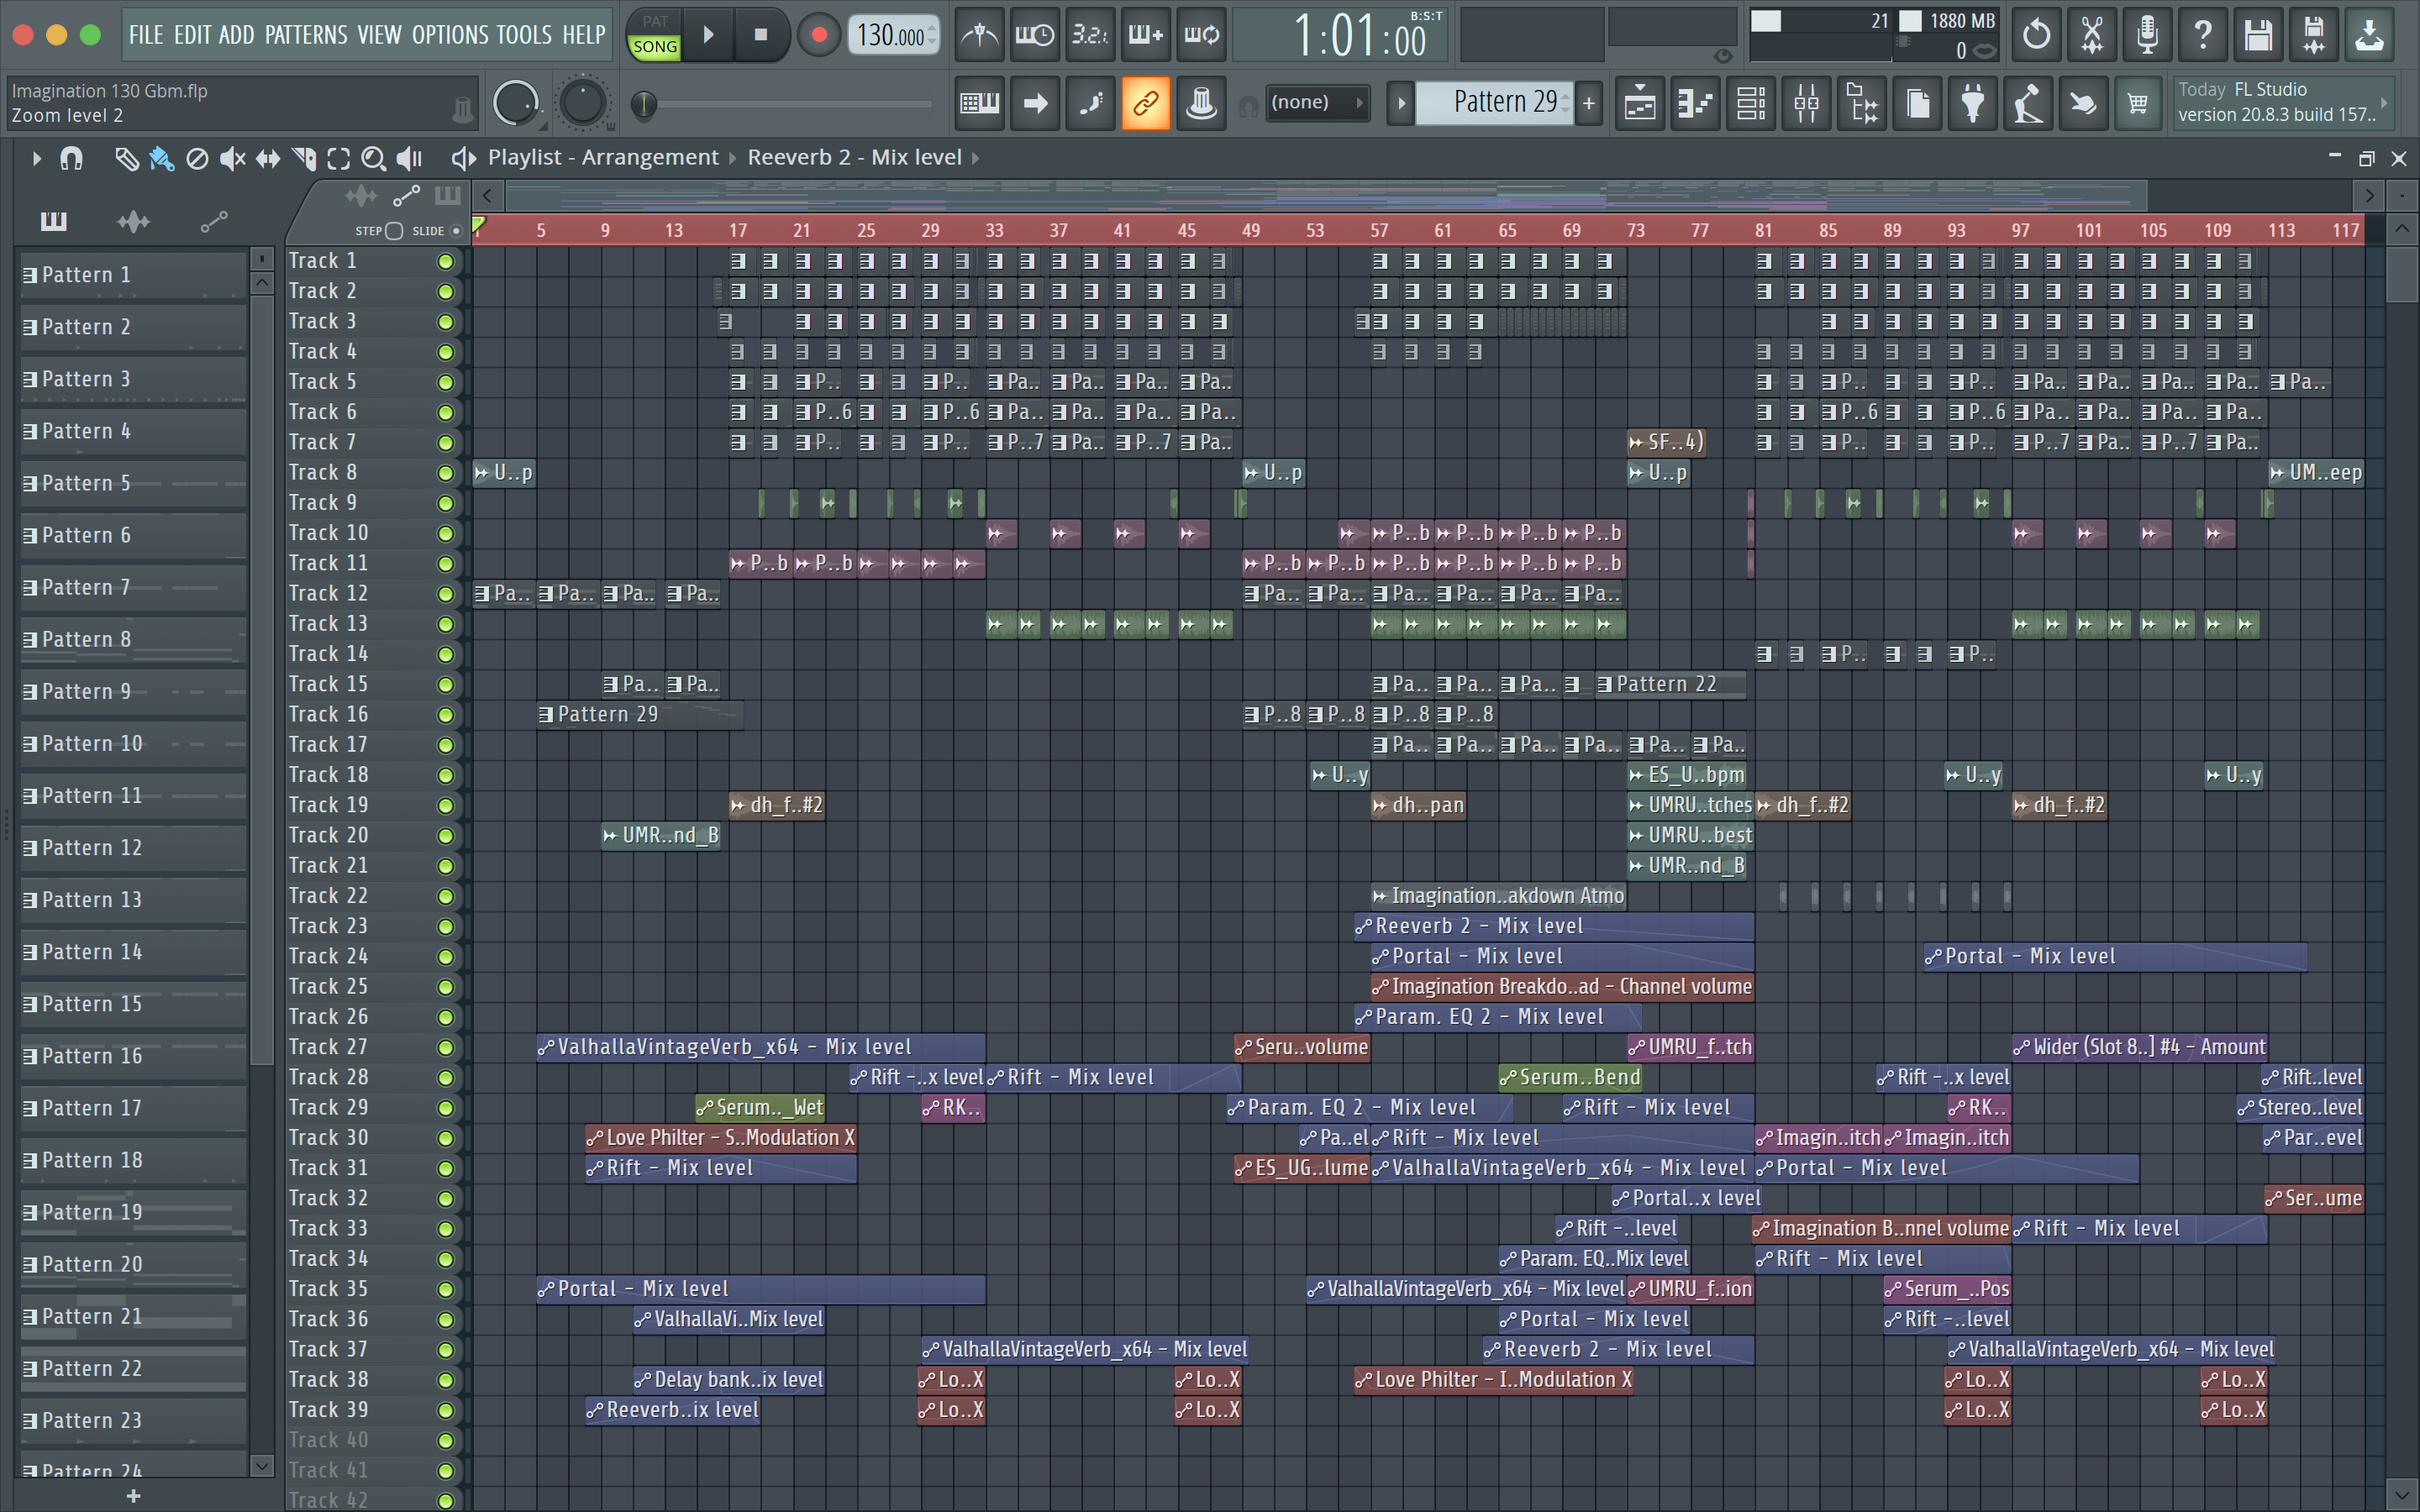Image resolution: width=2420 pixels, height=1512 pixels.
Task: Expand the Today FL Studio news panel arrow
Action: pos(2384,102)
